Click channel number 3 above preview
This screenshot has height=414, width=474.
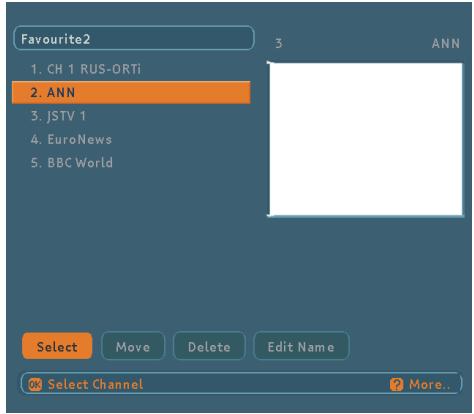point(279,43)
